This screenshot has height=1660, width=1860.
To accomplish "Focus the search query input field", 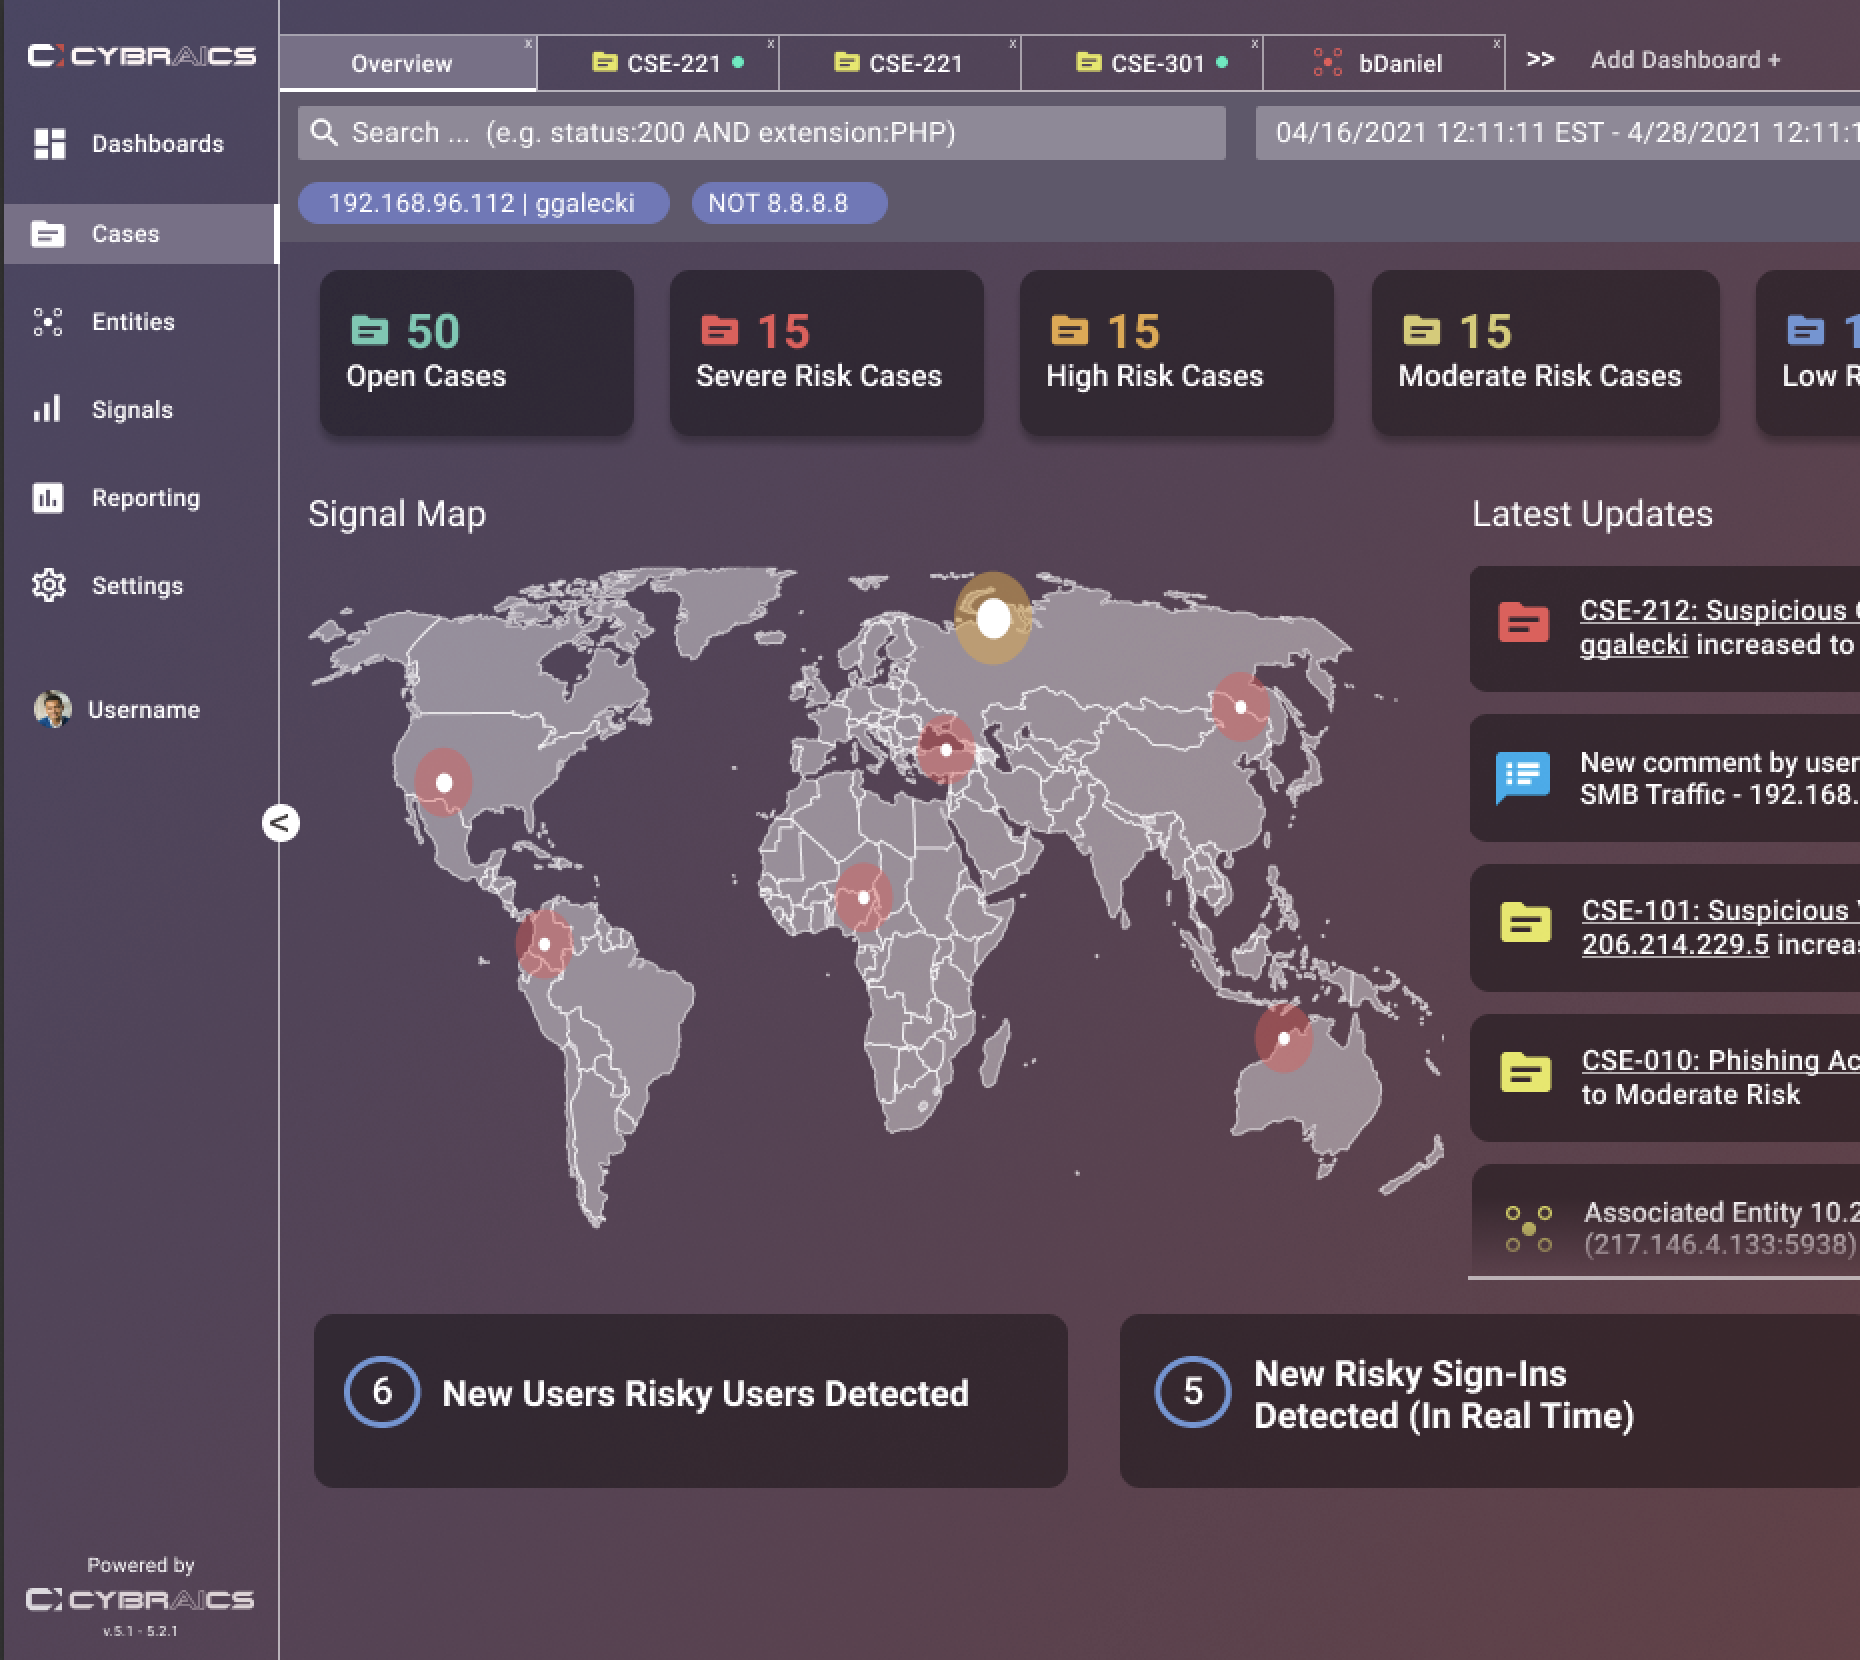I will [762, 133].
